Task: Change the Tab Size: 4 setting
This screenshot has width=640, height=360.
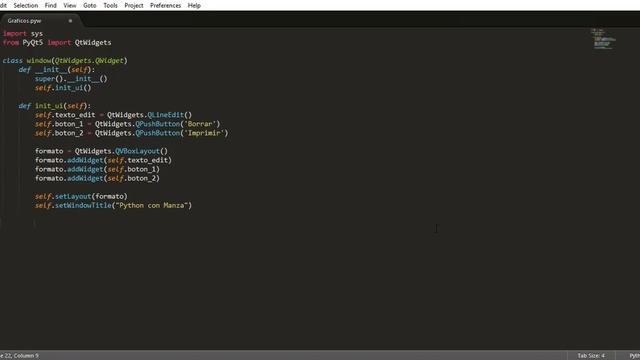Action: tap(591, 356)
